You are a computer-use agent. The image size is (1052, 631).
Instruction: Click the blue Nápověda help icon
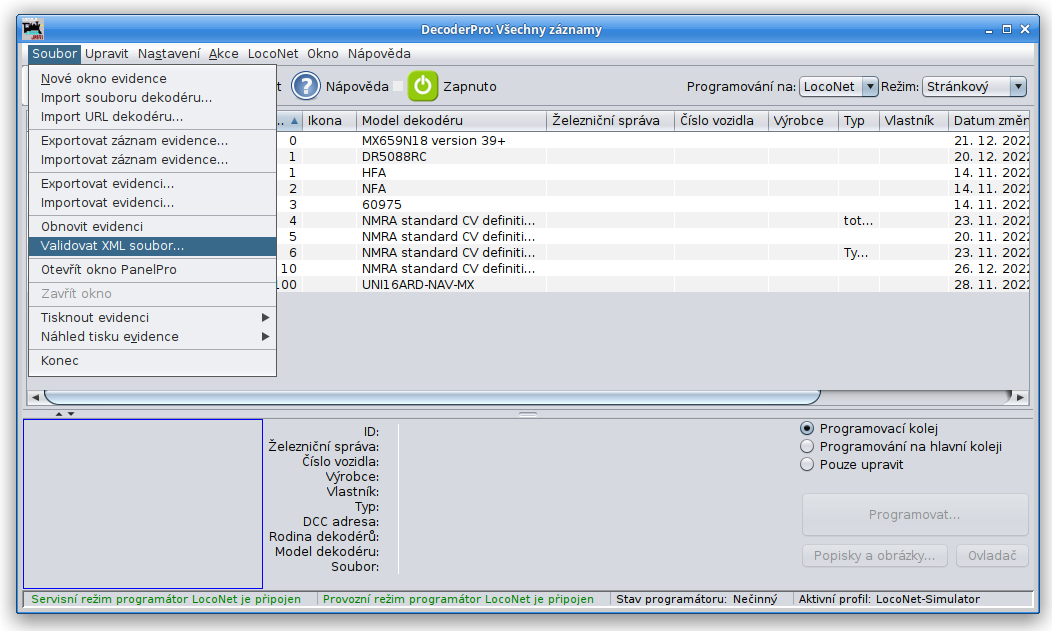[305, 86]
